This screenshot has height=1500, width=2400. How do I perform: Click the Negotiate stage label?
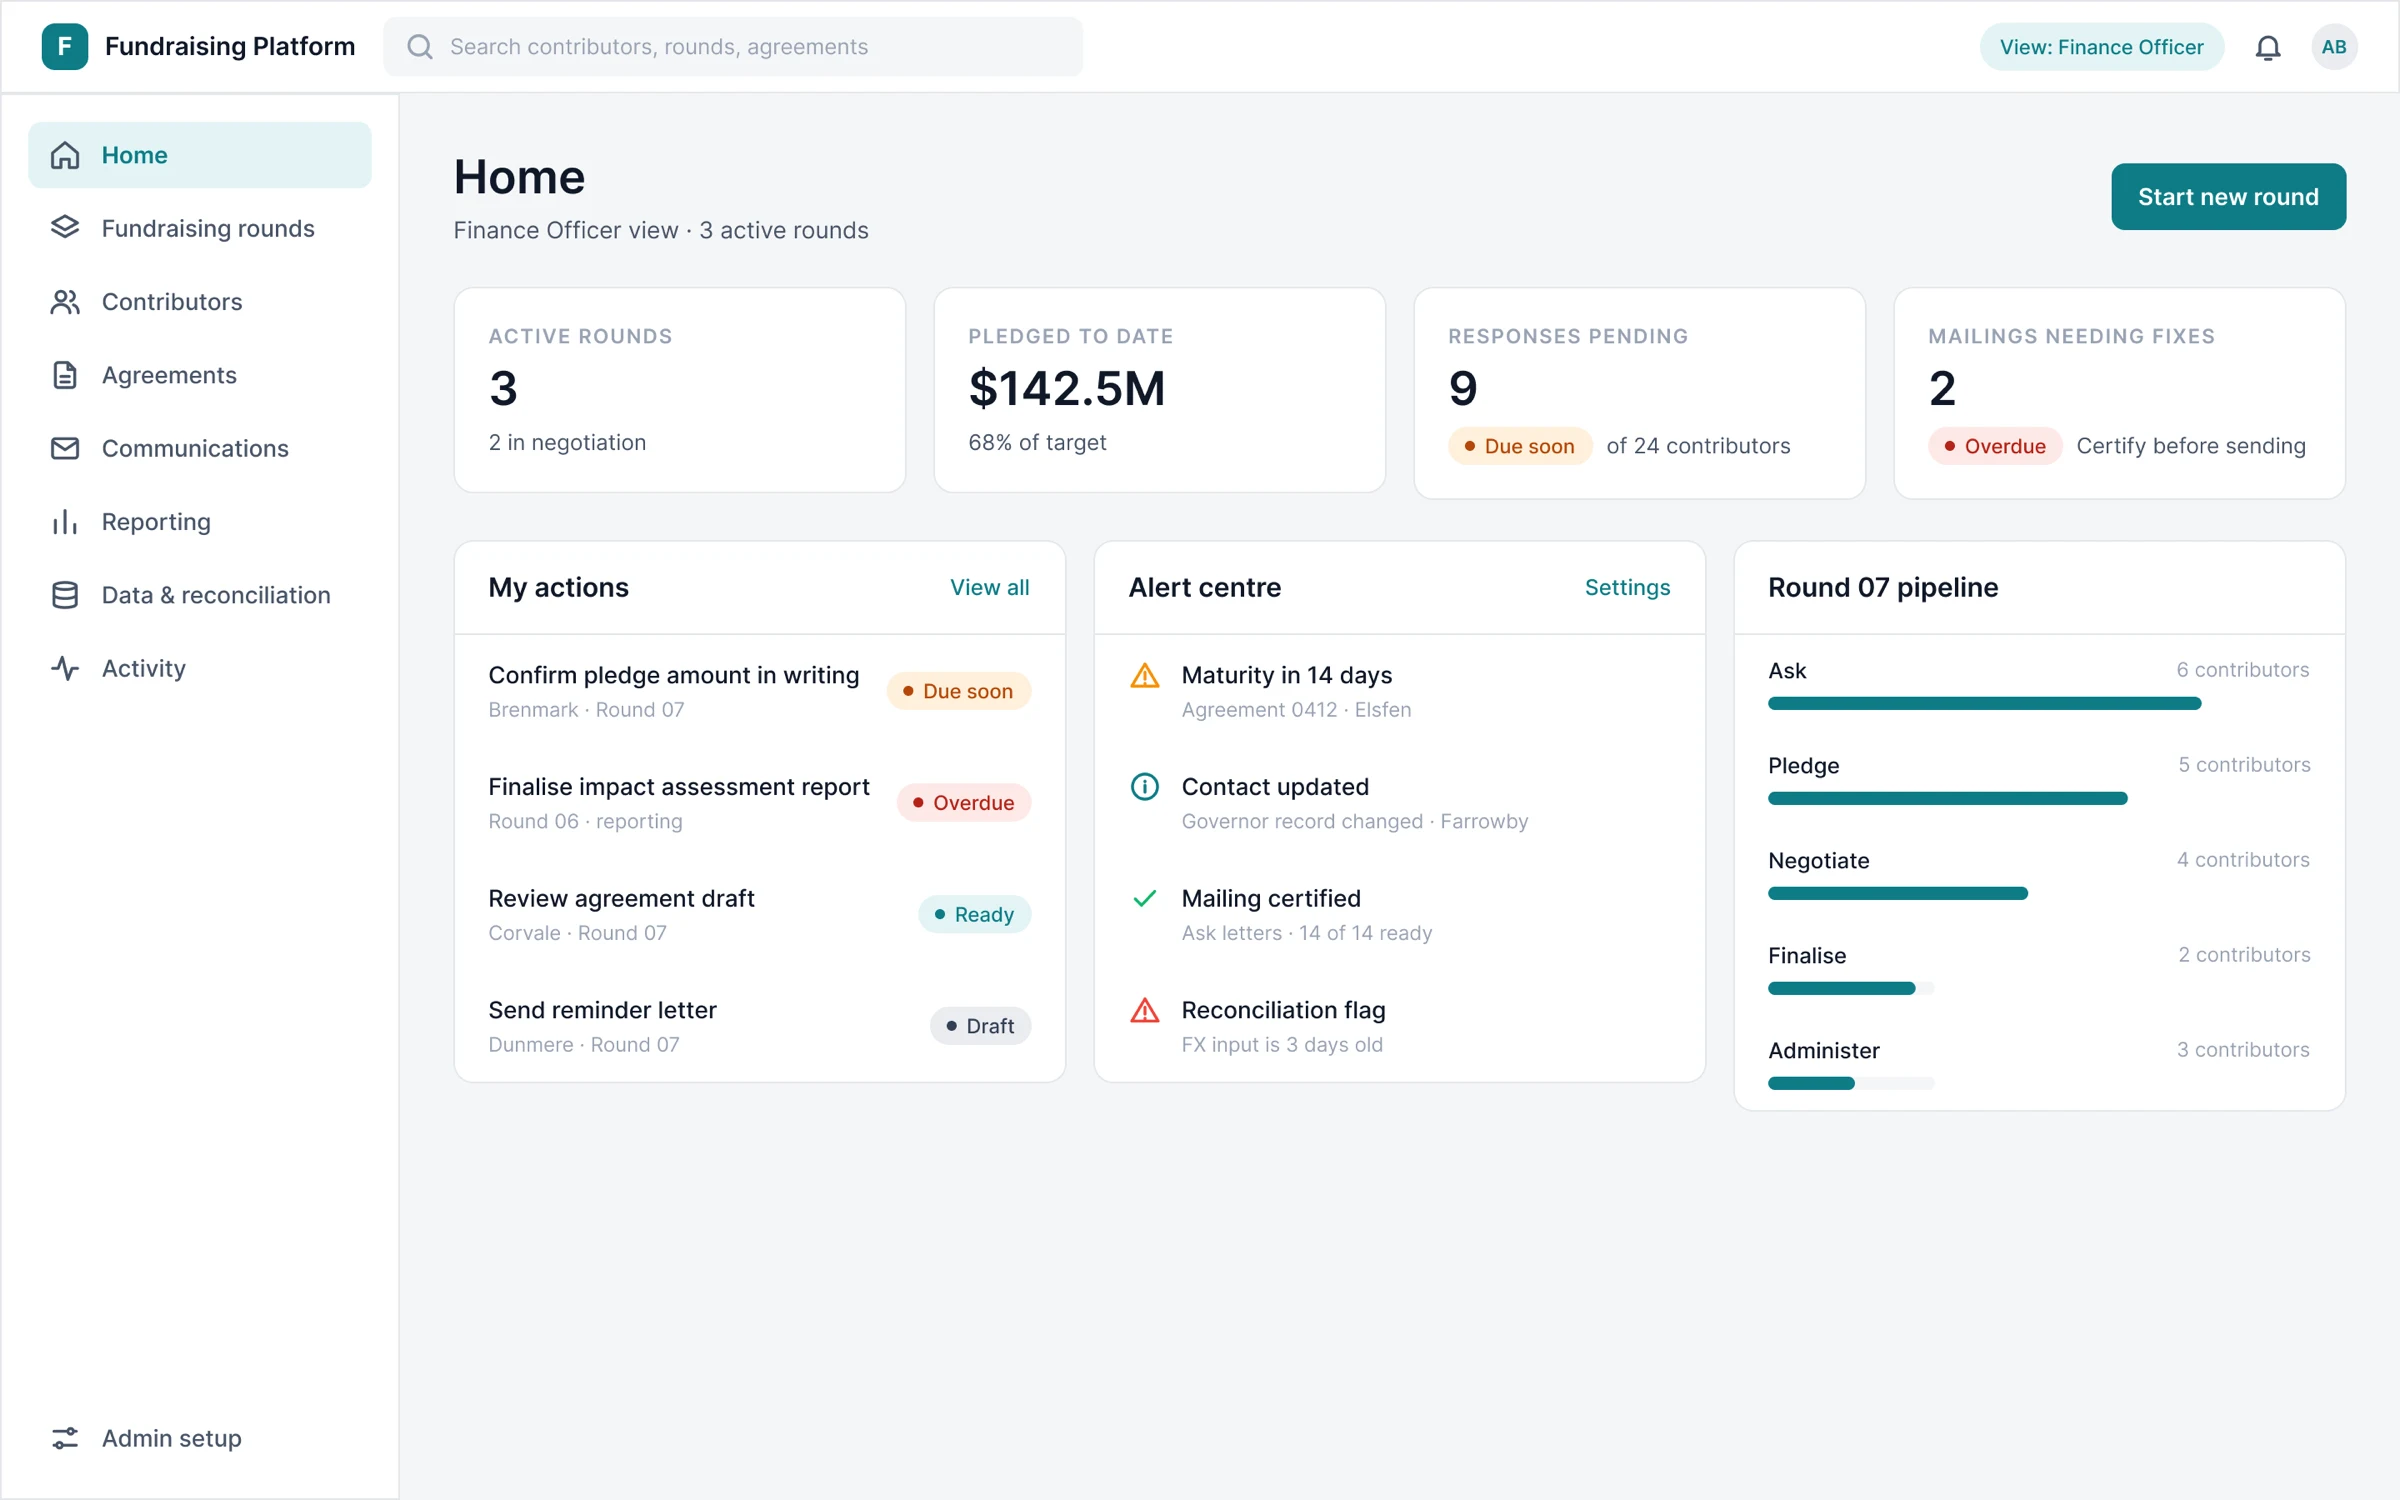[x=1818, y=860]
